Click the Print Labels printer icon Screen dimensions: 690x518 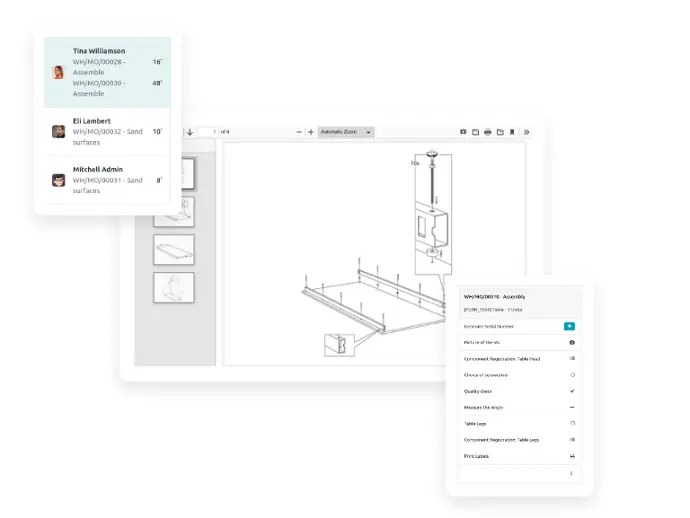571,456
